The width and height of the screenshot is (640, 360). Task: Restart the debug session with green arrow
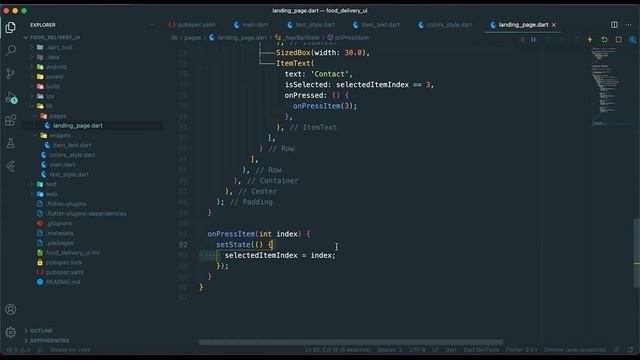tap(604, 40)
